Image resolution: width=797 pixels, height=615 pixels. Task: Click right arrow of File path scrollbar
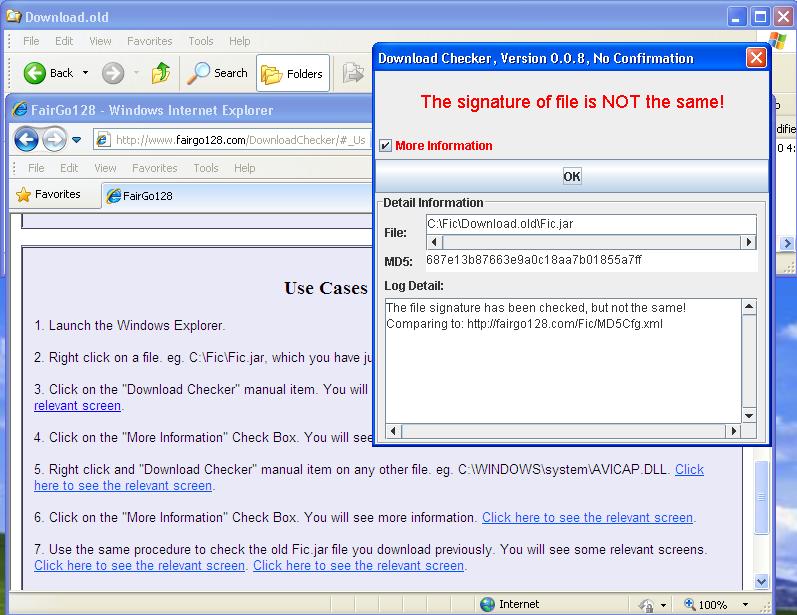tap(748, 242)
